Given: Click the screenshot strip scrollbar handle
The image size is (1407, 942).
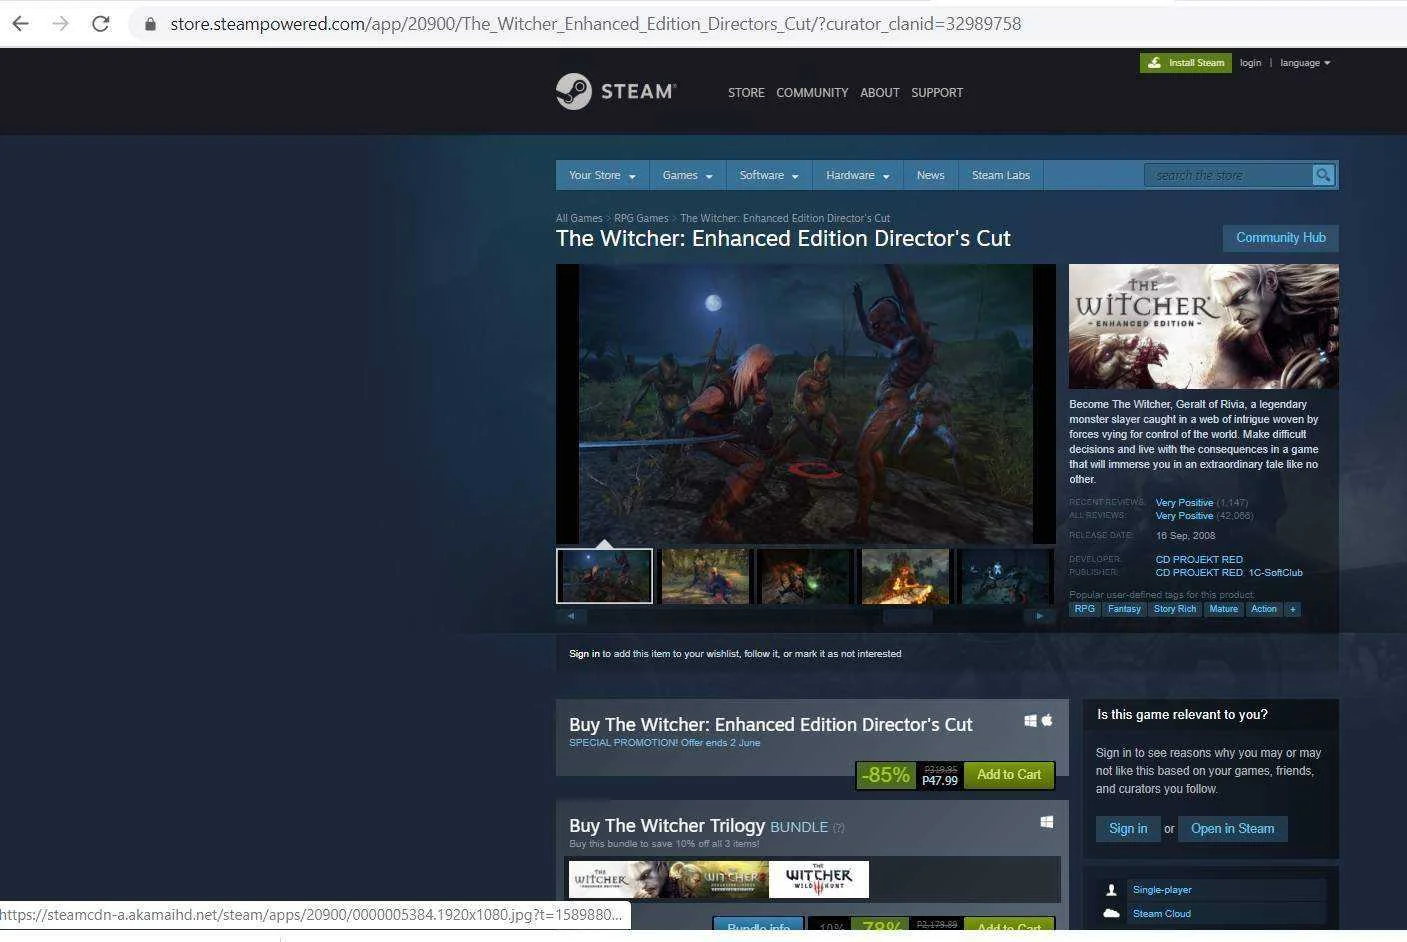Looking at the screenshot, I should point(907,616).
